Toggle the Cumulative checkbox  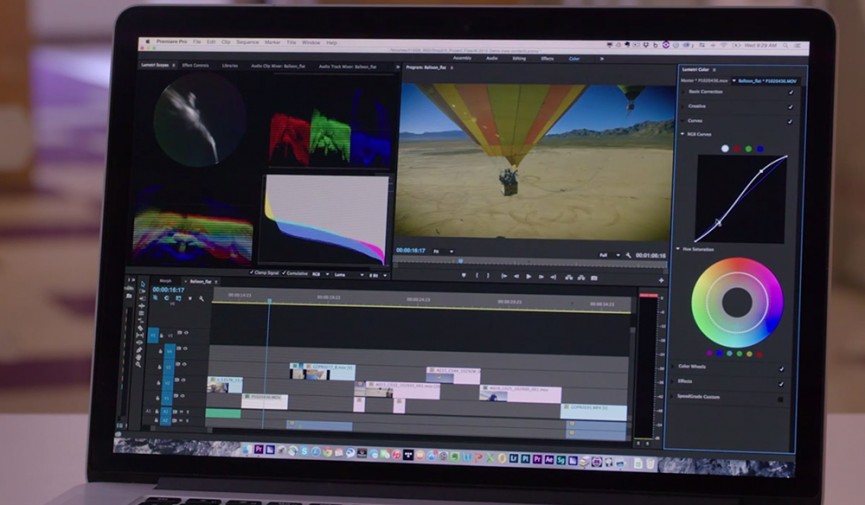tap(285, 273)
